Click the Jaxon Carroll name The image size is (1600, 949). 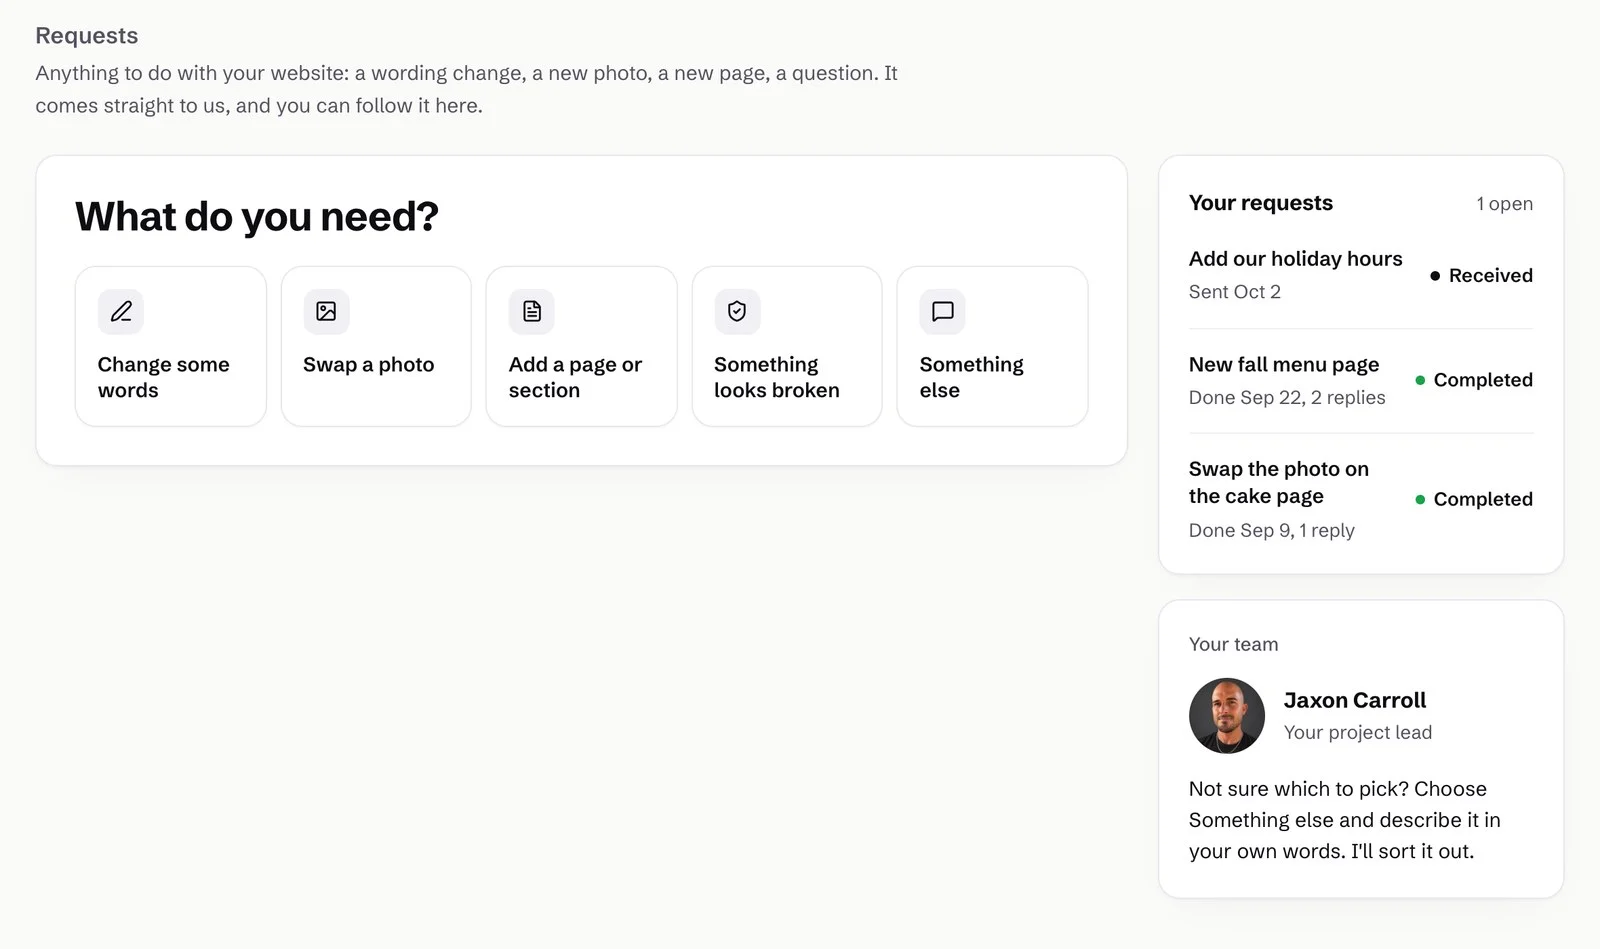tap(1355, 700)
